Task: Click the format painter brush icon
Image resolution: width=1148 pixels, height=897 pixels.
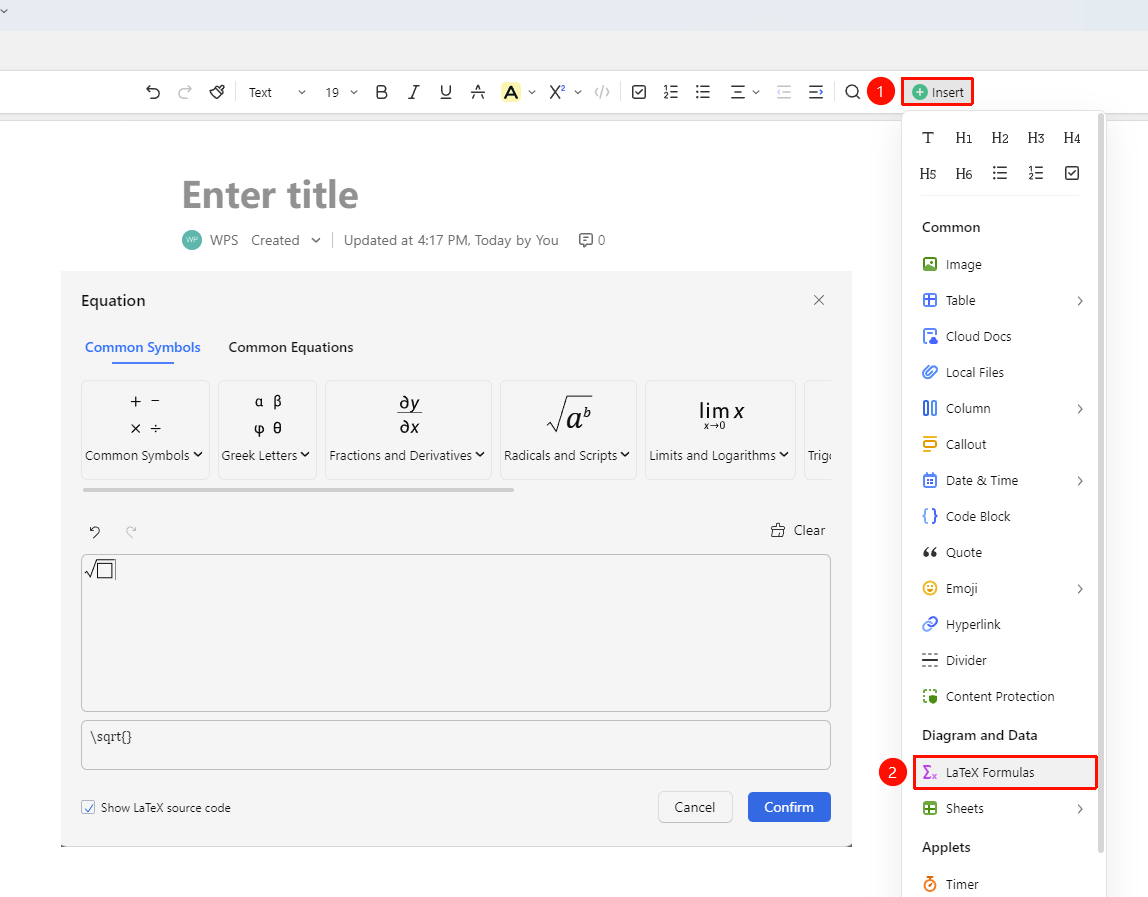Action: [x=217, y=92]
